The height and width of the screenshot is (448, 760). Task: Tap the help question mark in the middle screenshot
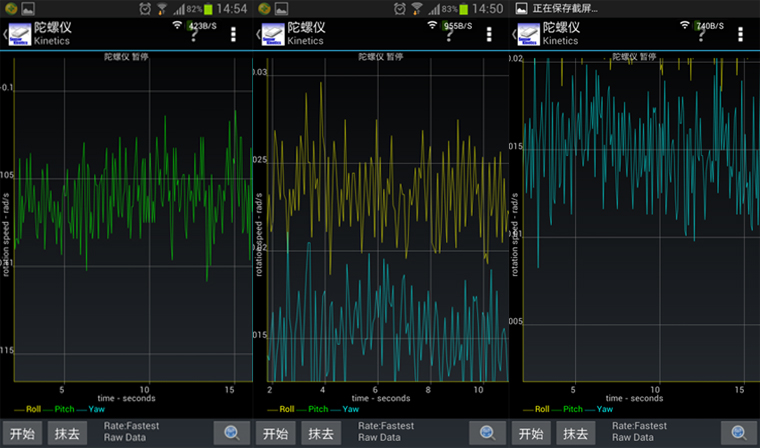[449, 35]
